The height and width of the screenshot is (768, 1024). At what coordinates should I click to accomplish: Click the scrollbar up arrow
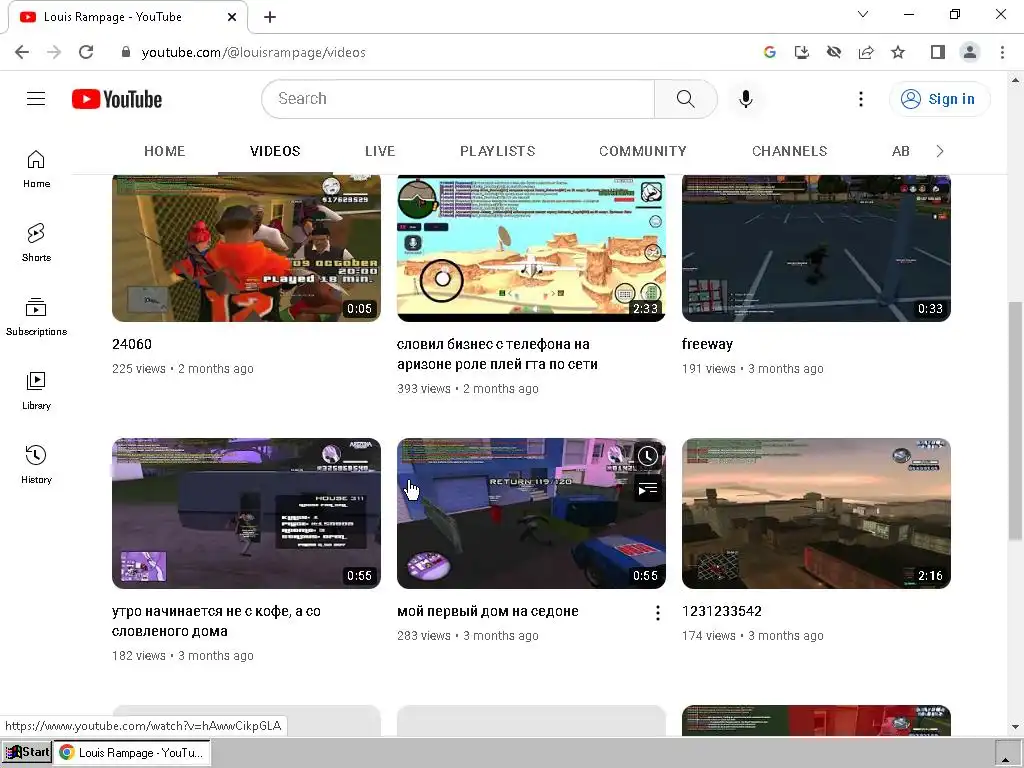(1016, 80)
